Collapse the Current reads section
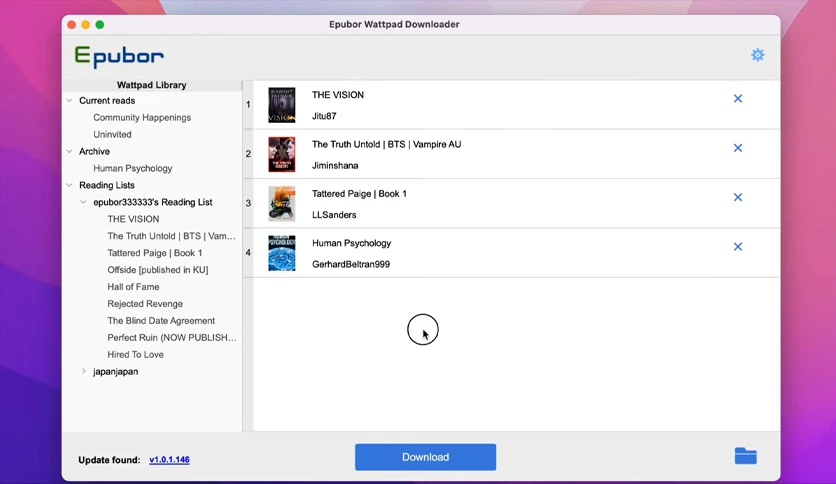Screen dimensions: 836x484 pos(69,100)
